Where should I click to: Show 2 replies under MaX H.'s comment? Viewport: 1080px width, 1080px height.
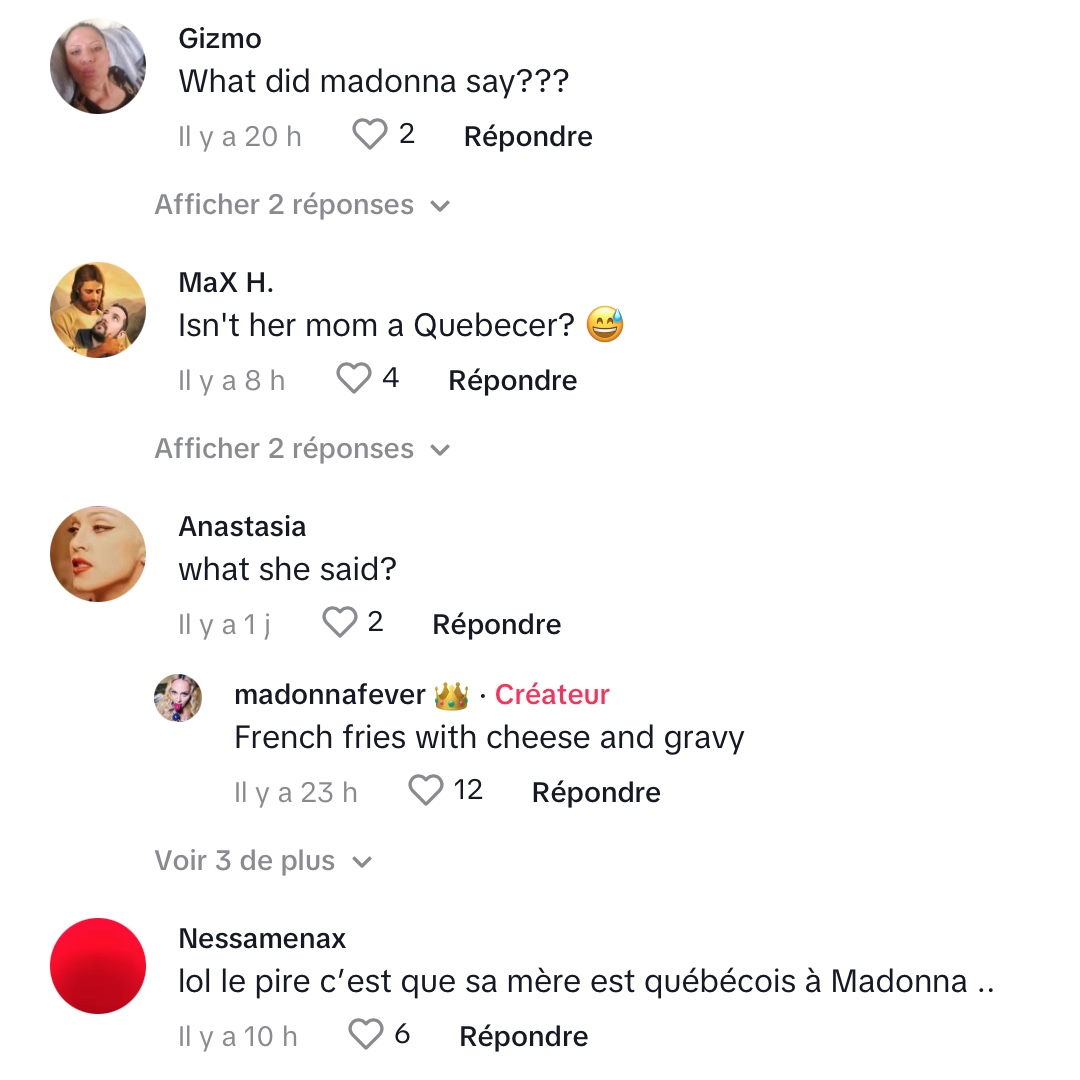[x=302, y=448]
